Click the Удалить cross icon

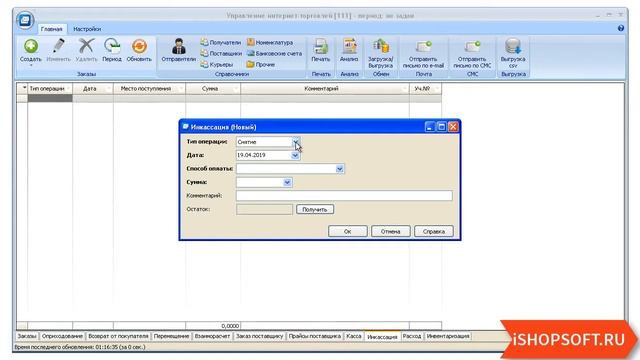[x=87, y=46]
